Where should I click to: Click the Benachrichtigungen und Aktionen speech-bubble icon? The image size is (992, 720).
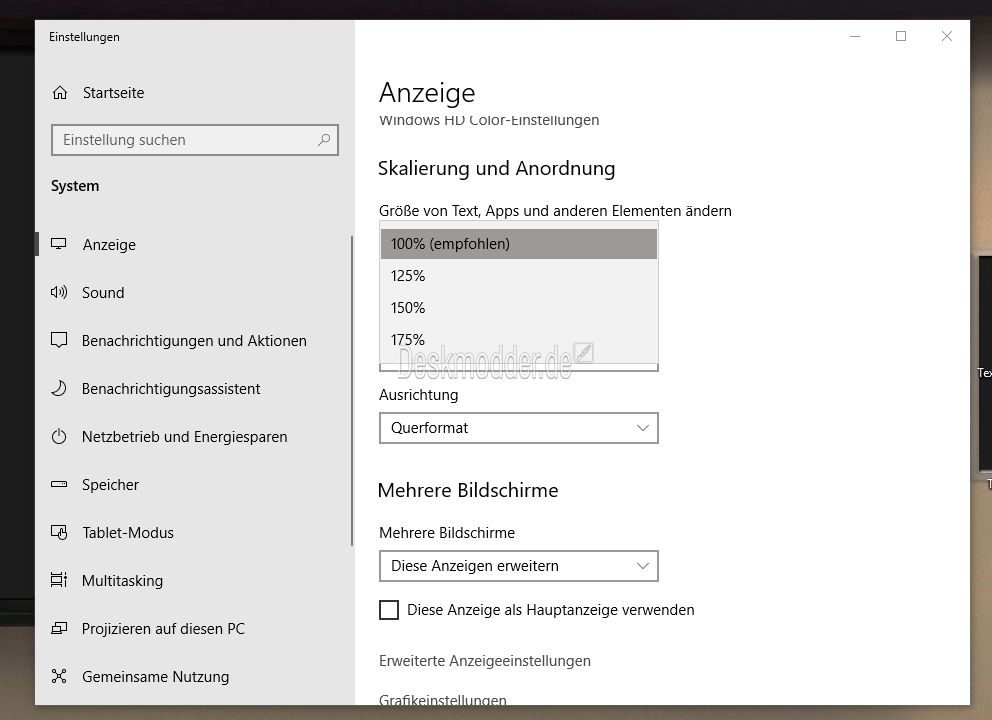[59, 340]
